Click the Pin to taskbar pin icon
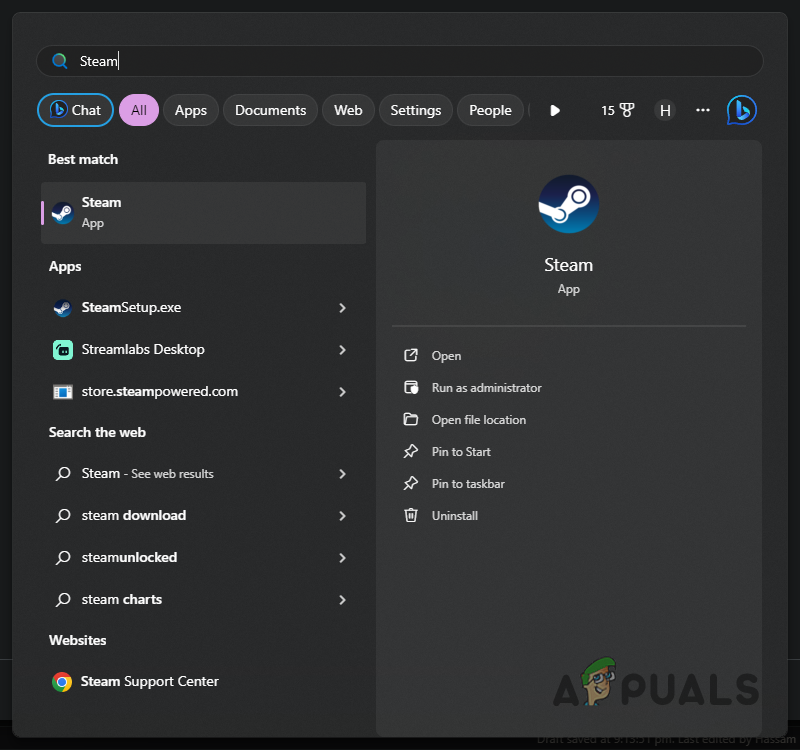The image size is (800, 750). [411, 484]
